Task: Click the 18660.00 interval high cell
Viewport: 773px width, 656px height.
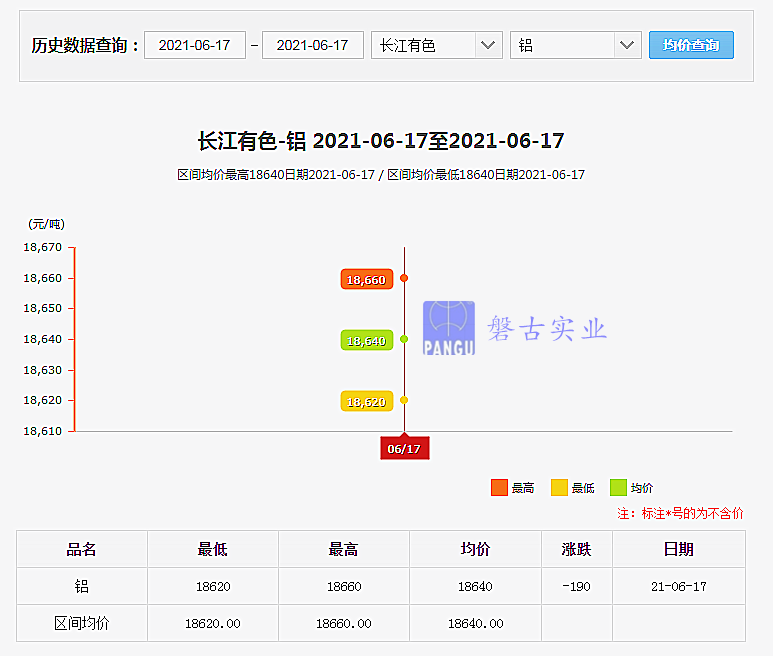Action: point(344,623)
